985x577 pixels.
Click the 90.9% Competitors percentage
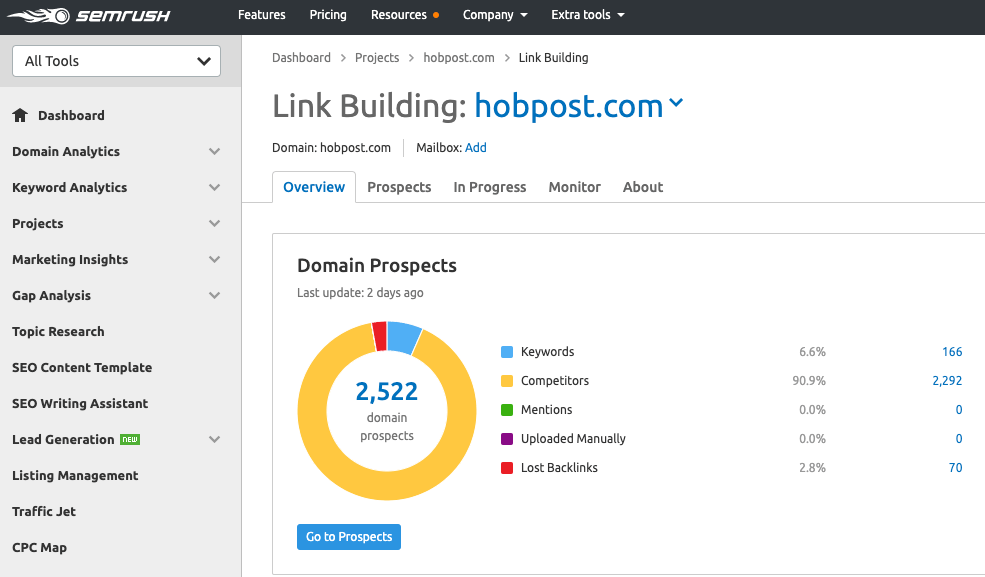[x=809, y=380]
